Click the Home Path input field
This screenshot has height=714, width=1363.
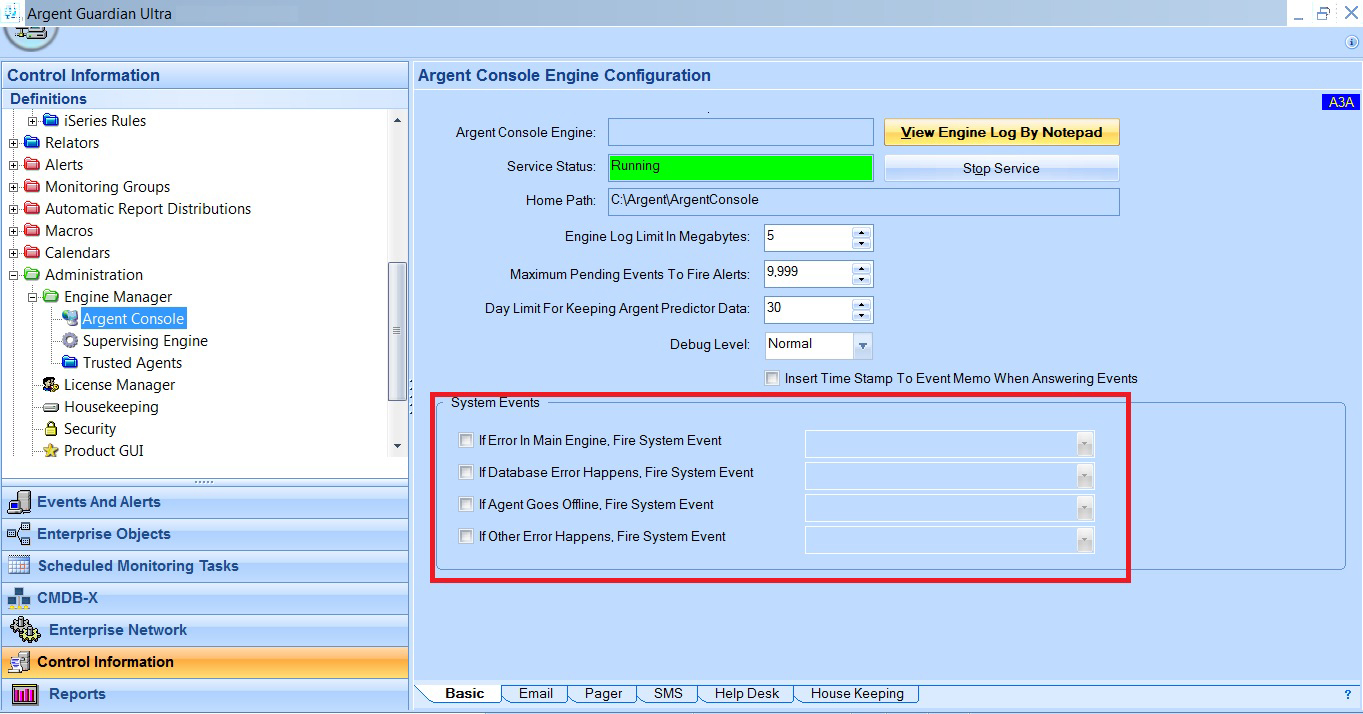click(863, 200)
